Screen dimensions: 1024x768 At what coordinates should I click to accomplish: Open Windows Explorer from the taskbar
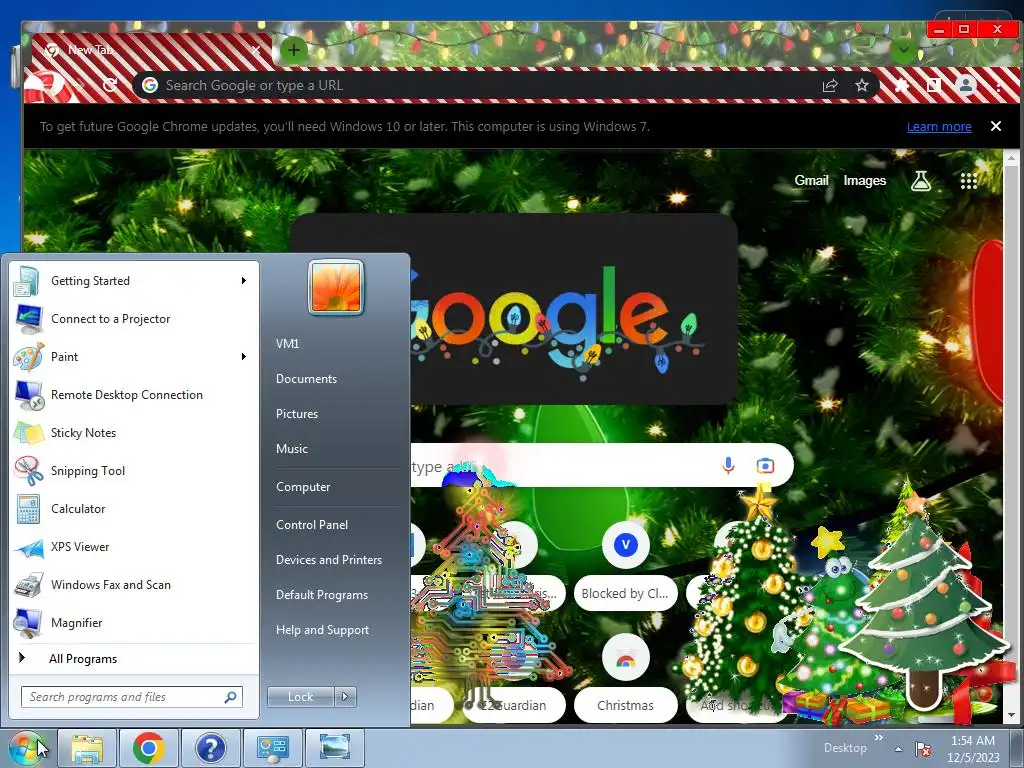point(87,748)
